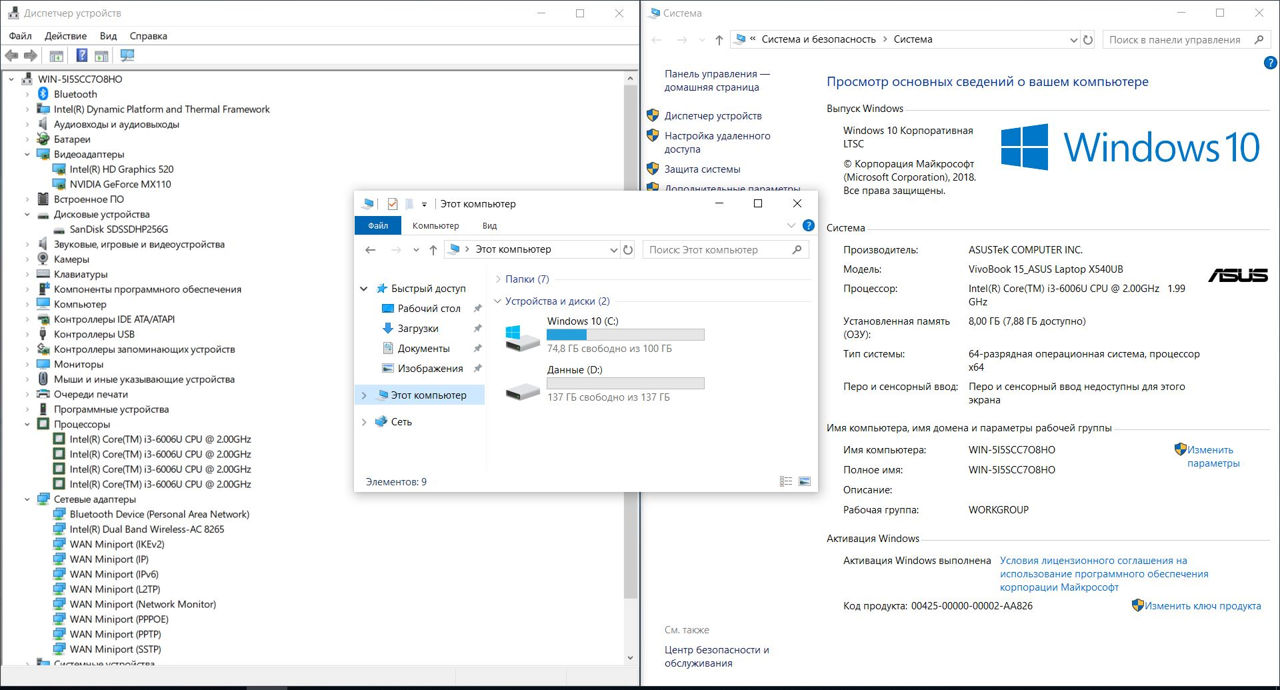1280x690 pixels.
Task: Click the Bluetooth category icon in Device Manager
Action: click(43, 94)
